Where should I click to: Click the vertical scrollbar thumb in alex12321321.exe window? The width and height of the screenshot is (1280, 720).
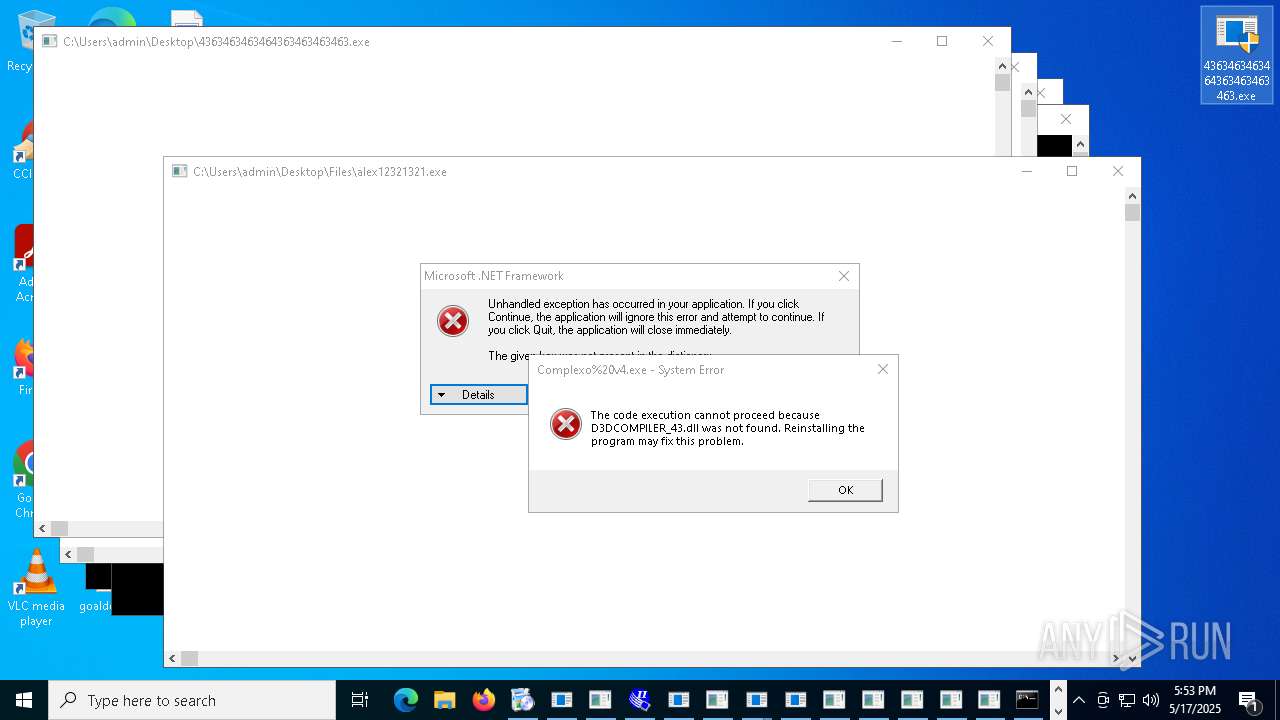1132,212
